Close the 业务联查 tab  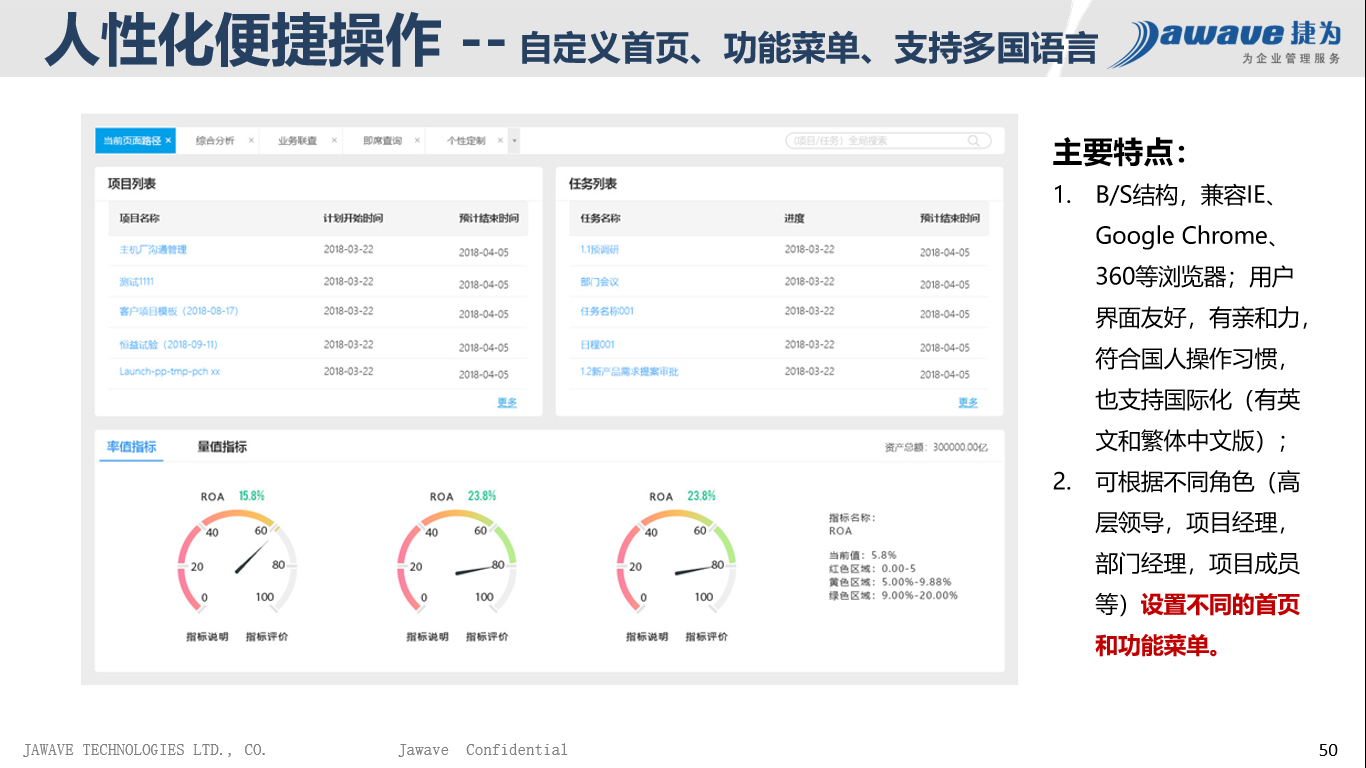click(x=334, y=141)
